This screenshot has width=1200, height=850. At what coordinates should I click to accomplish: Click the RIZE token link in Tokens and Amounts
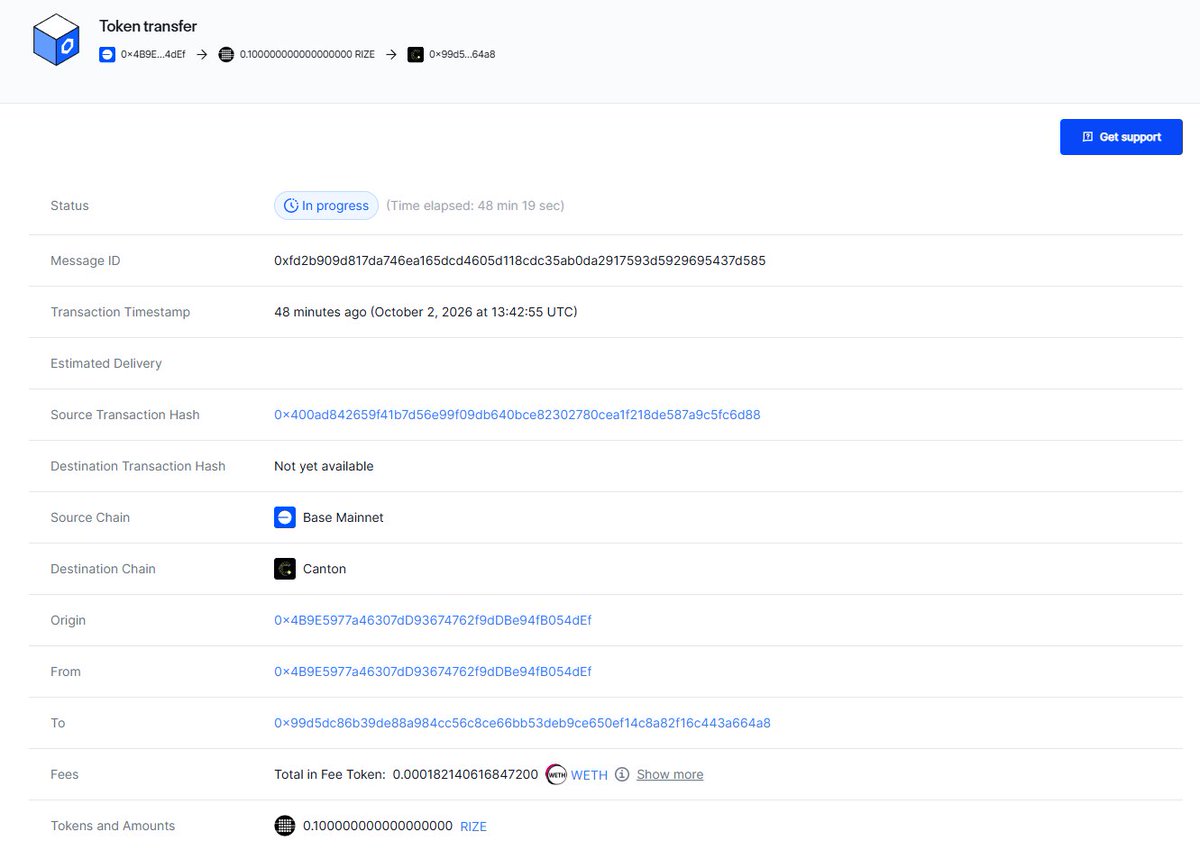tap(473, 827)
